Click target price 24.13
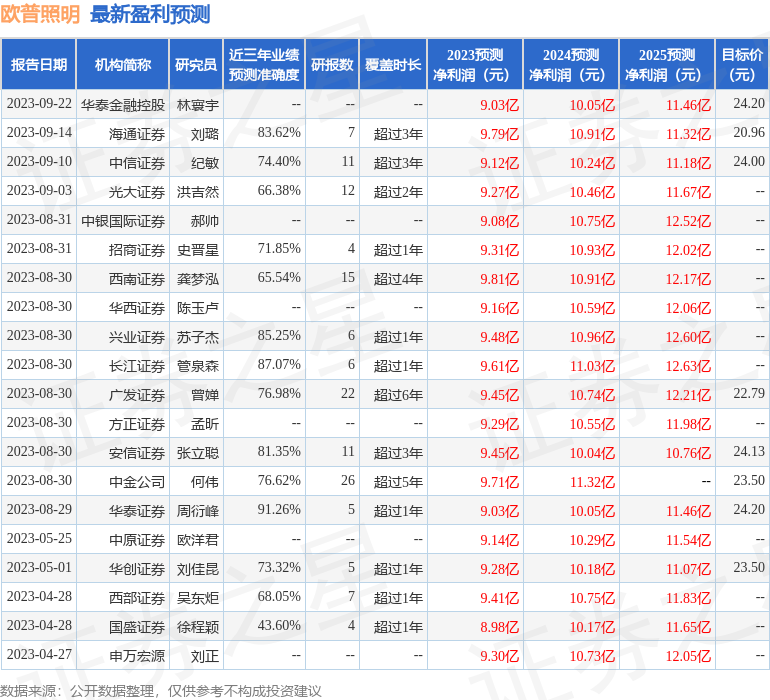Screen dimensions: 770x700 (x=749, y=451)
